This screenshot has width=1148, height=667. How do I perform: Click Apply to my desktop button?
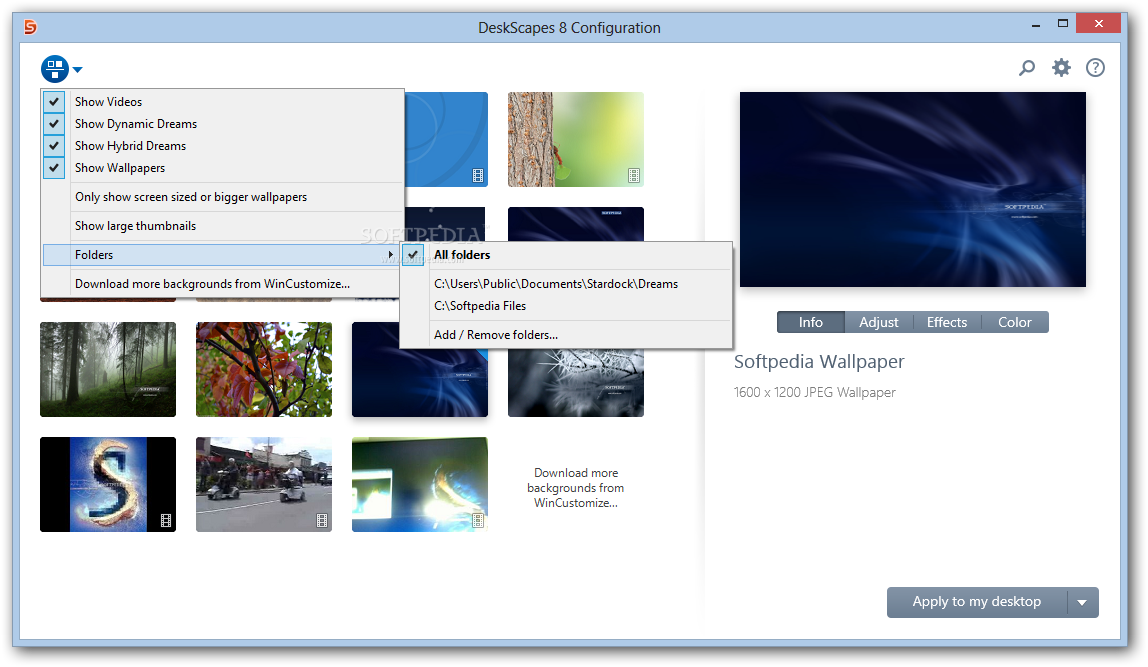977,603
